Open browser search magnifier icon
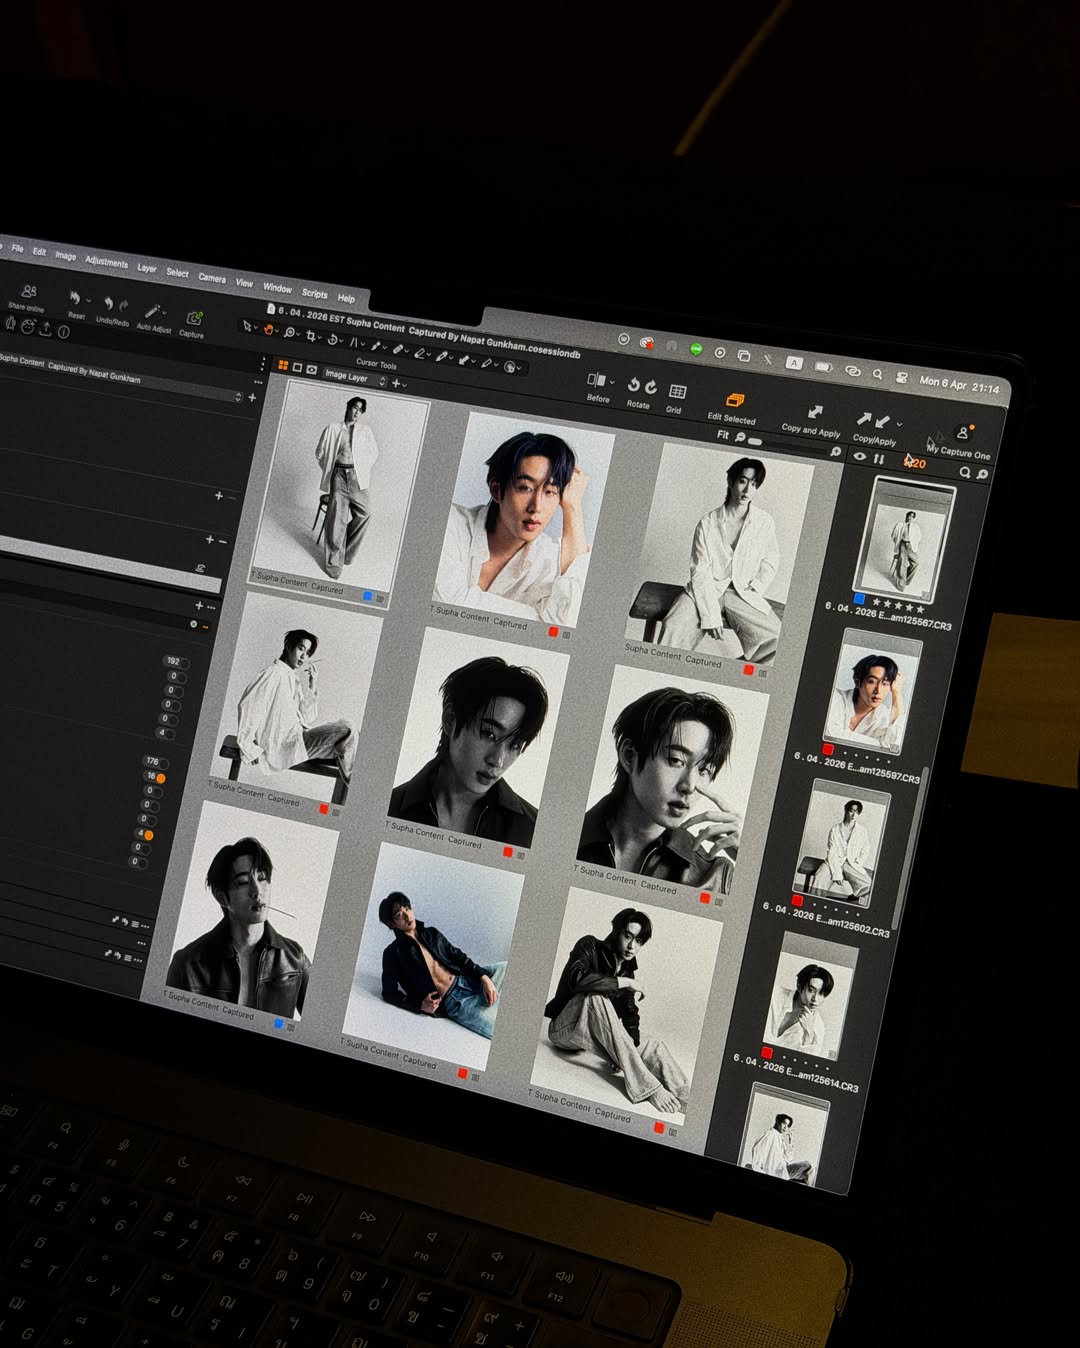 click(x=965, y=473)
